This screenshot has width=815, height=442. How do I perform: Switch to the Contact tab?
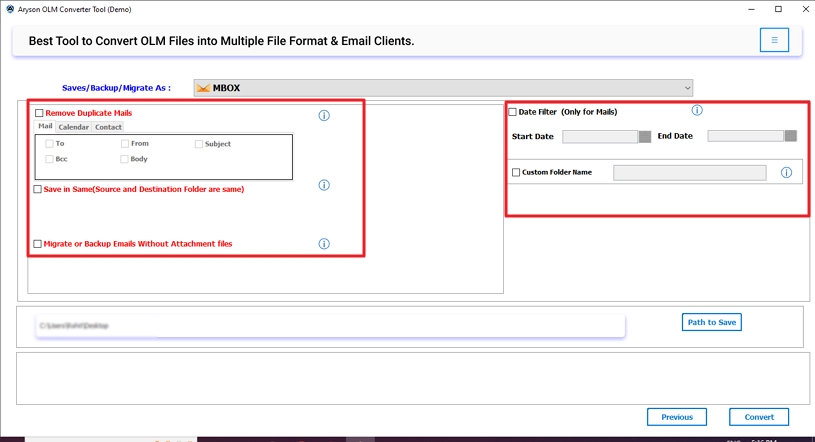pyautogui.click(x=108, y=127)
